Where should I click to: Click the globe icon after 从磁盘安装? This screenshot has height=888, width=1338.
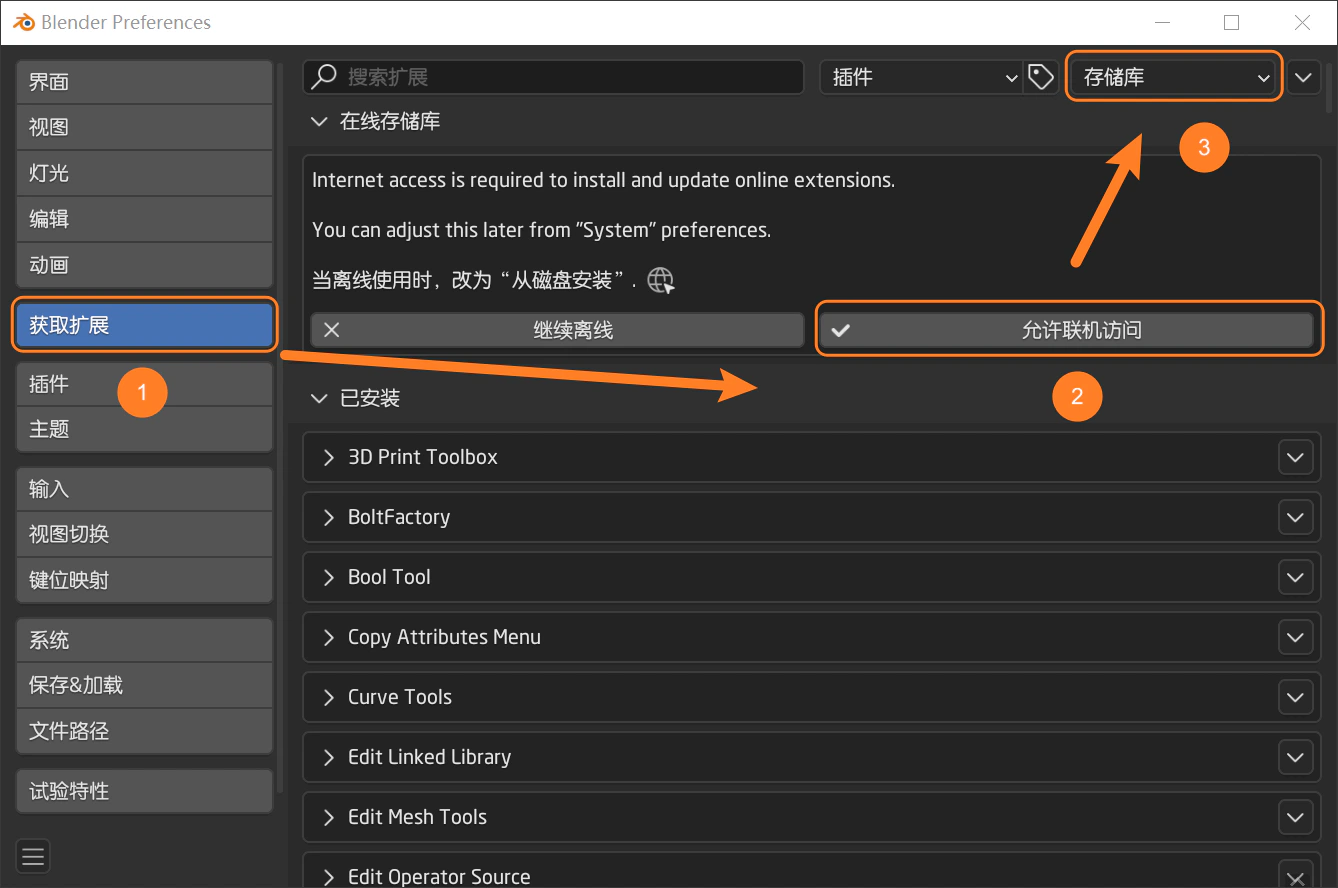click(661, 280)
